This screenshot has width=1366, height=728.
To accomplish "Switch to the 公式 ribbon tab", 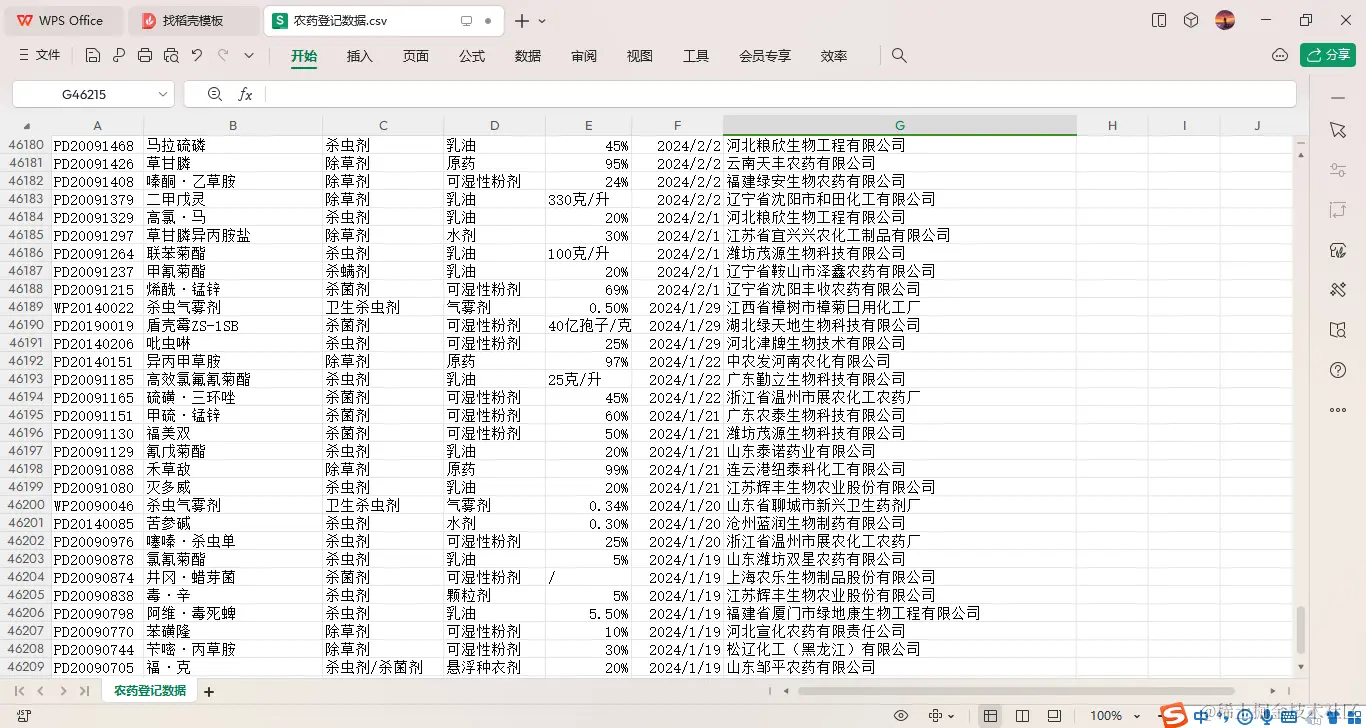I will (x=472, y=56).
